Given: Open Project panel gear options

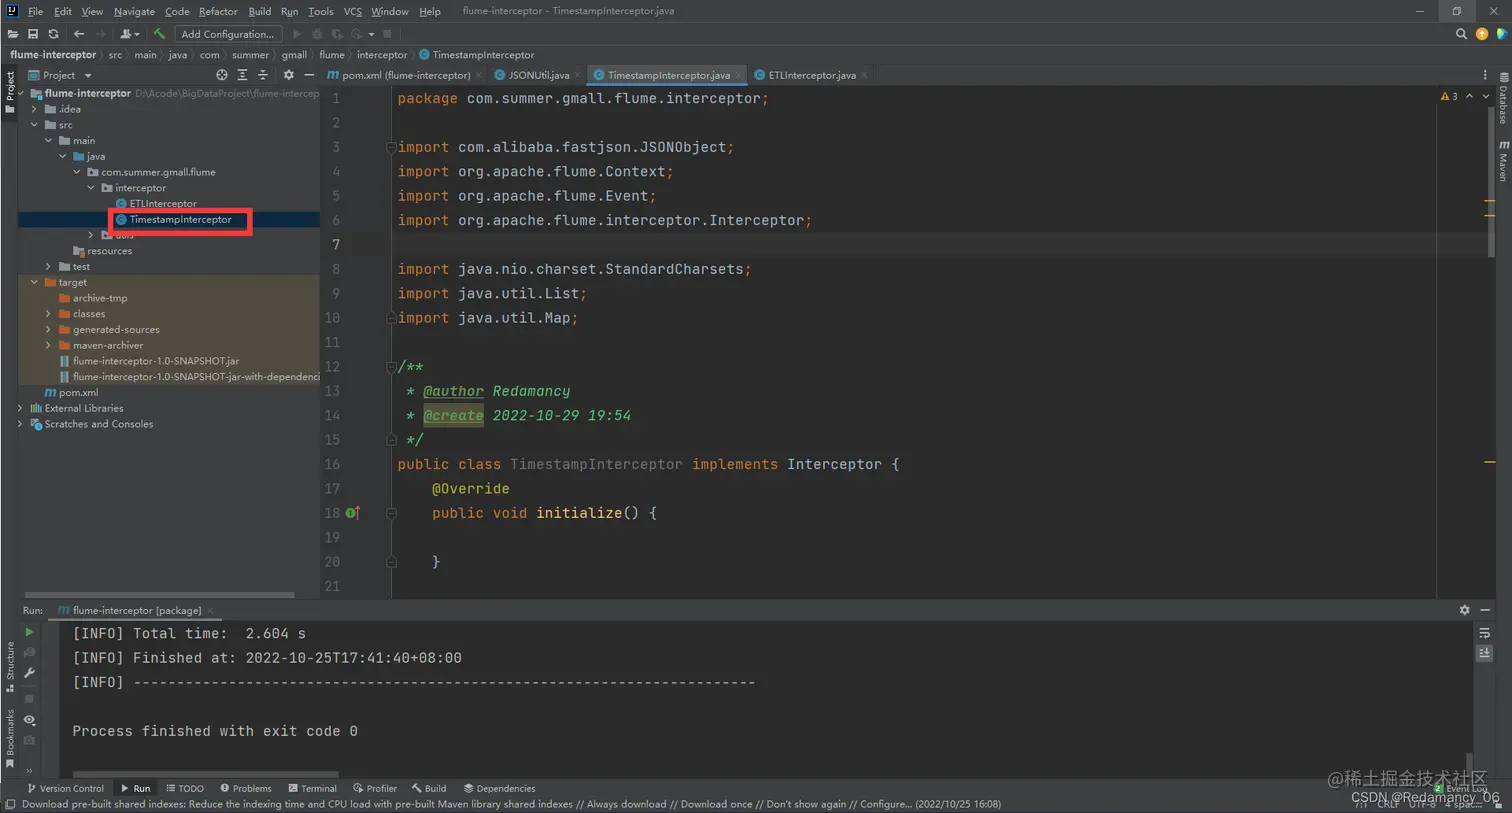Looking at the screenshot, I should click(x=289, y=75).
